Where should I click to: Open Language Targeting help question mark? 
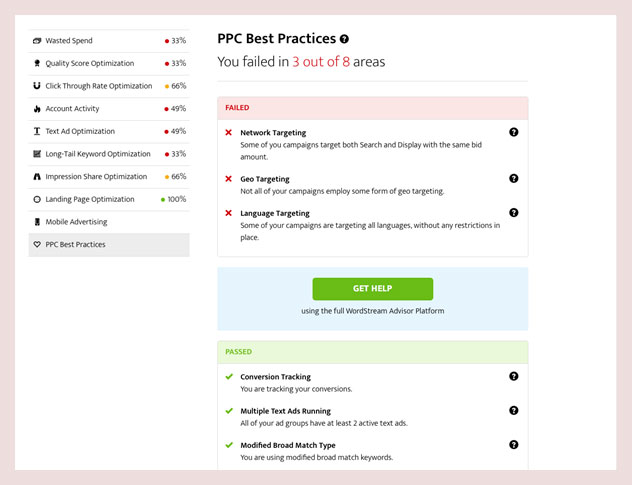point(514,212)
